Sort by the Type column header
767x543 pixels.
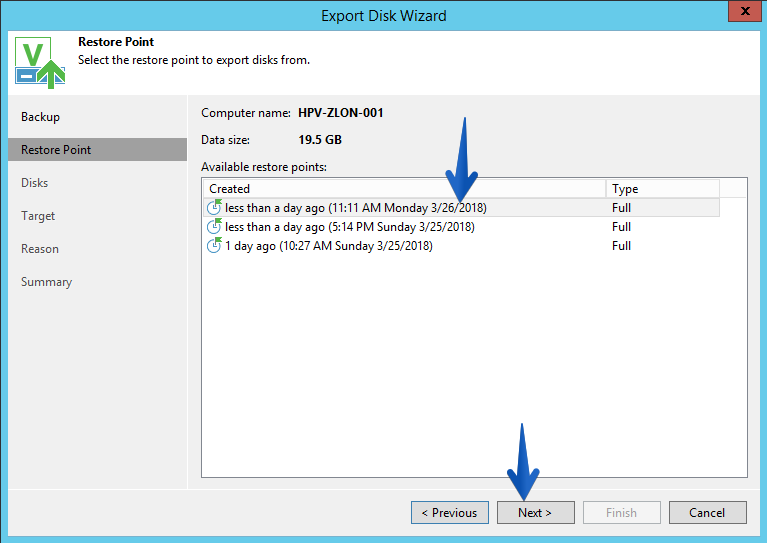pyautogui.click(x=663, y=189)
